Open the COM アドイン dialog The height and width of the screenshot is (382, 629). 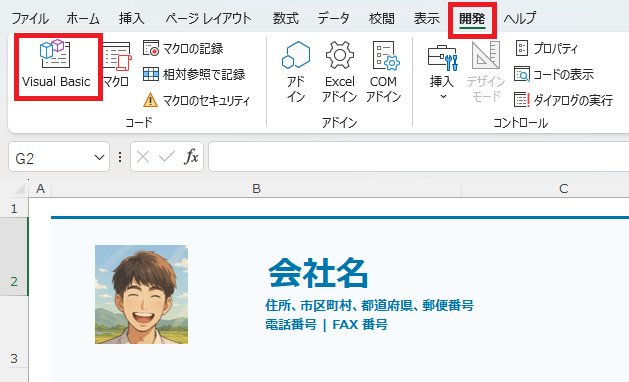tap(383, 71)
